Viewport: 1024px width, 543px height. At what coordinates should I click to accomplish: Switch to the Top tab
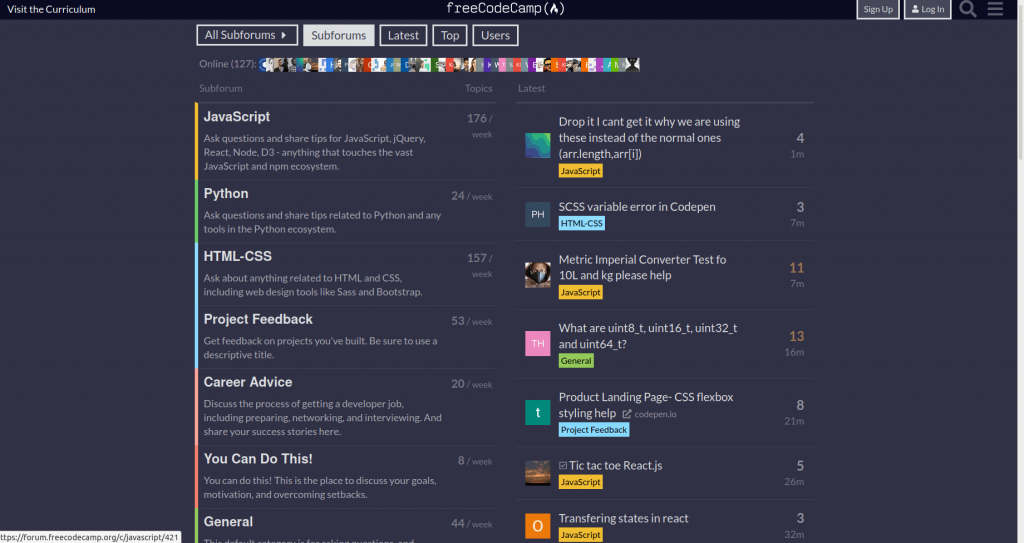[450, 35]
